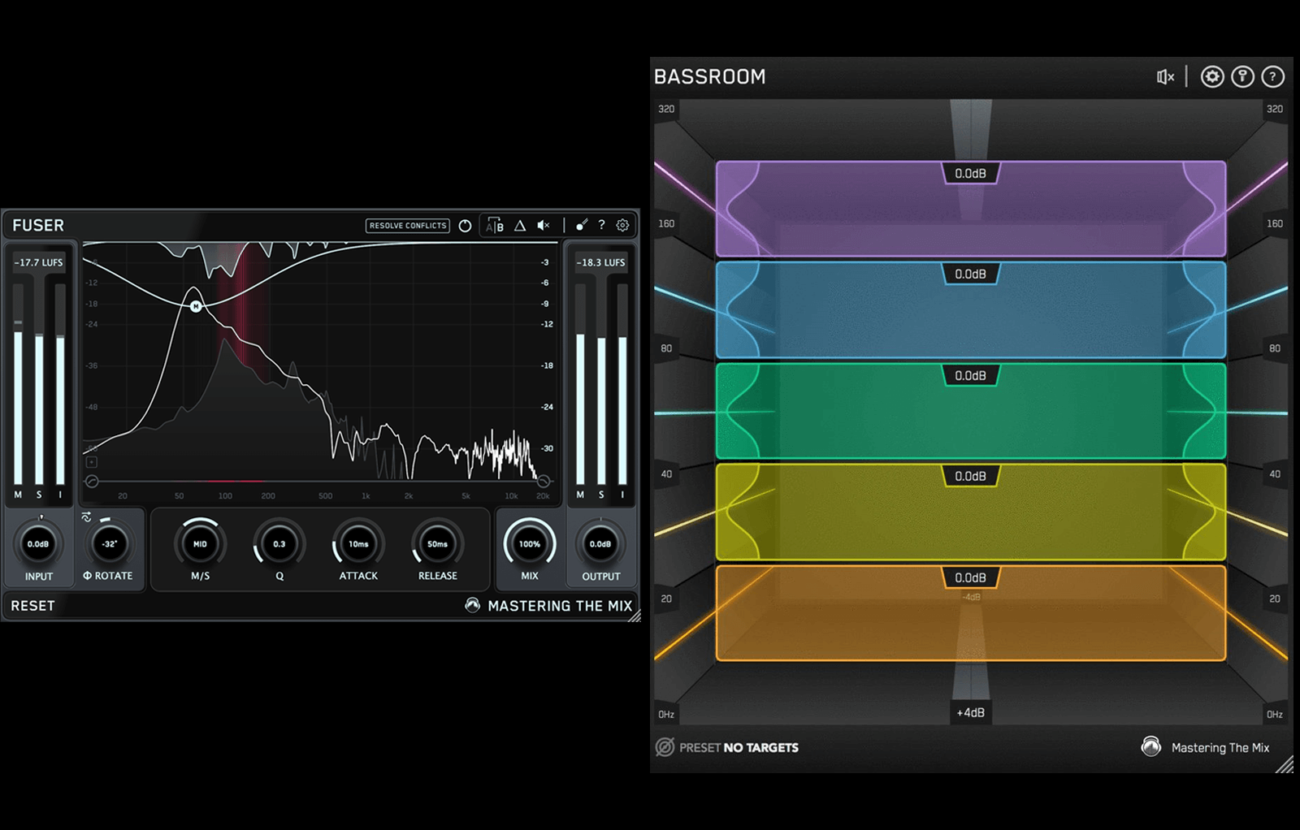This screenshot has height=830, width=1300.
Task: Click the RELEASE knob showing 50ms
Action: click(x=437, y=544)
